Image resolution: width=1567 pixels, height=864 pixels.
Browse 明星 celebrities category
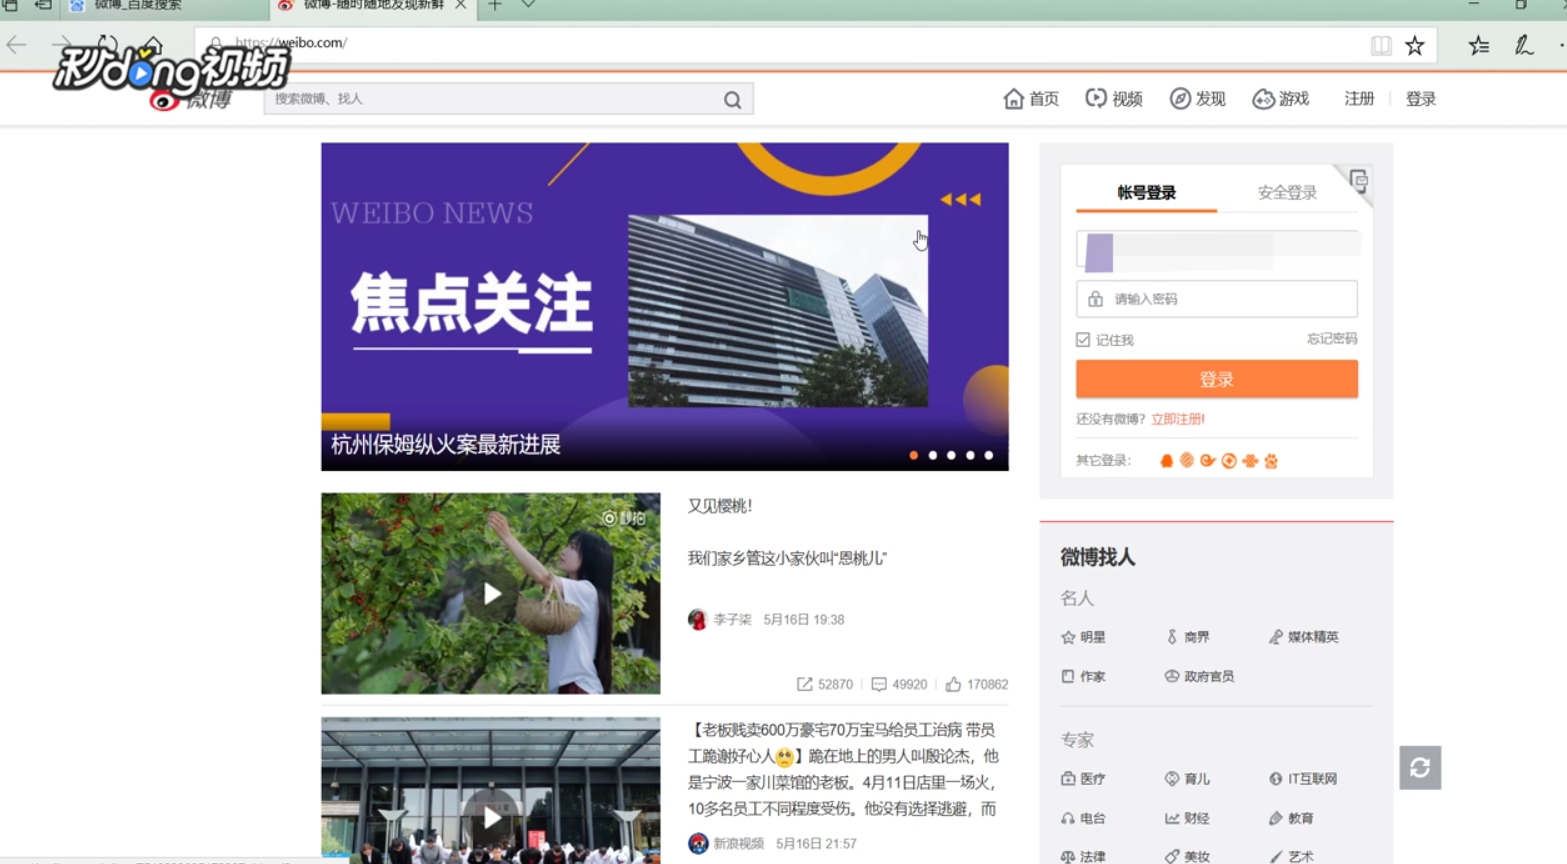(1083, 637)
